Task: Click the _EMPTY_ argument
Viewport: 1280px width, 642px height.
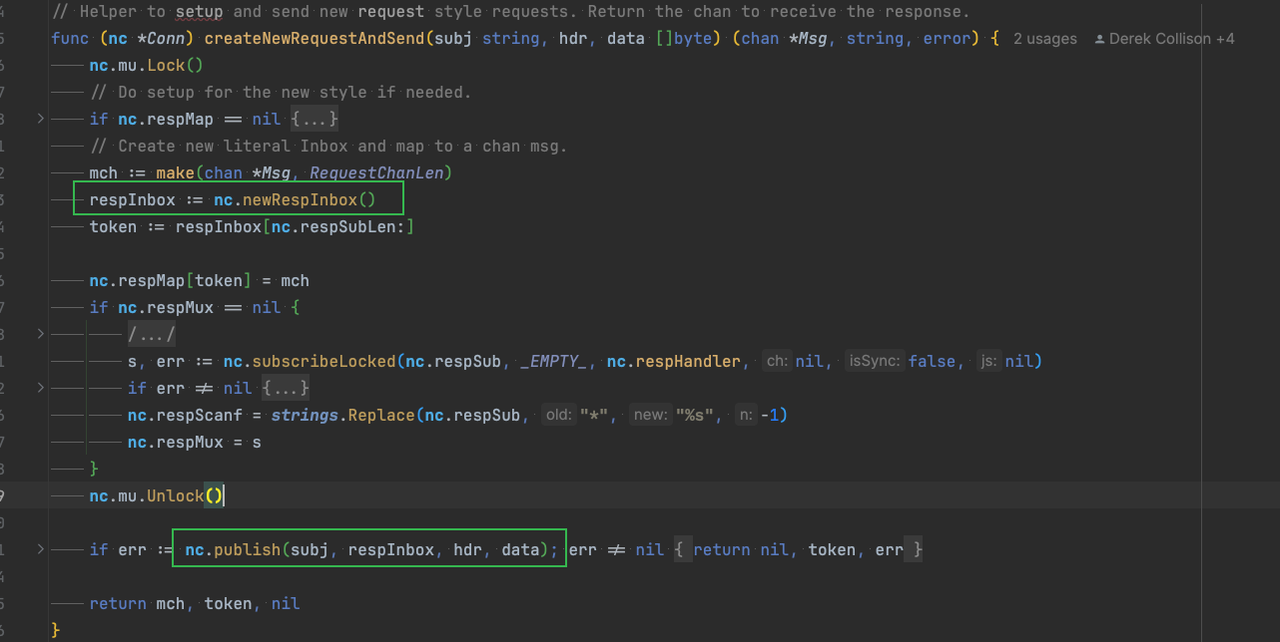Action: click(x=553, y=361)
